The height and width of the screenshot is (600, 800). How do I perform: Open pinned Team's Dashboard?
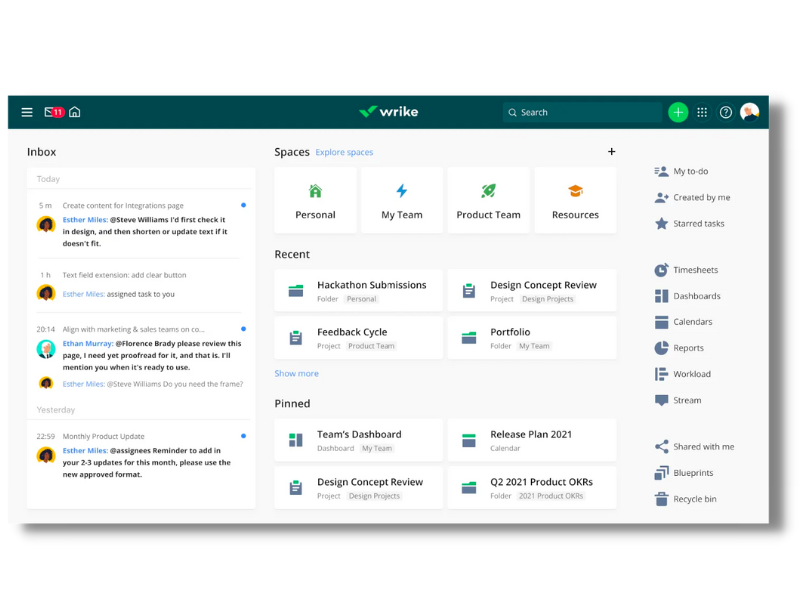pyautogui.click(x=358, y=440)
